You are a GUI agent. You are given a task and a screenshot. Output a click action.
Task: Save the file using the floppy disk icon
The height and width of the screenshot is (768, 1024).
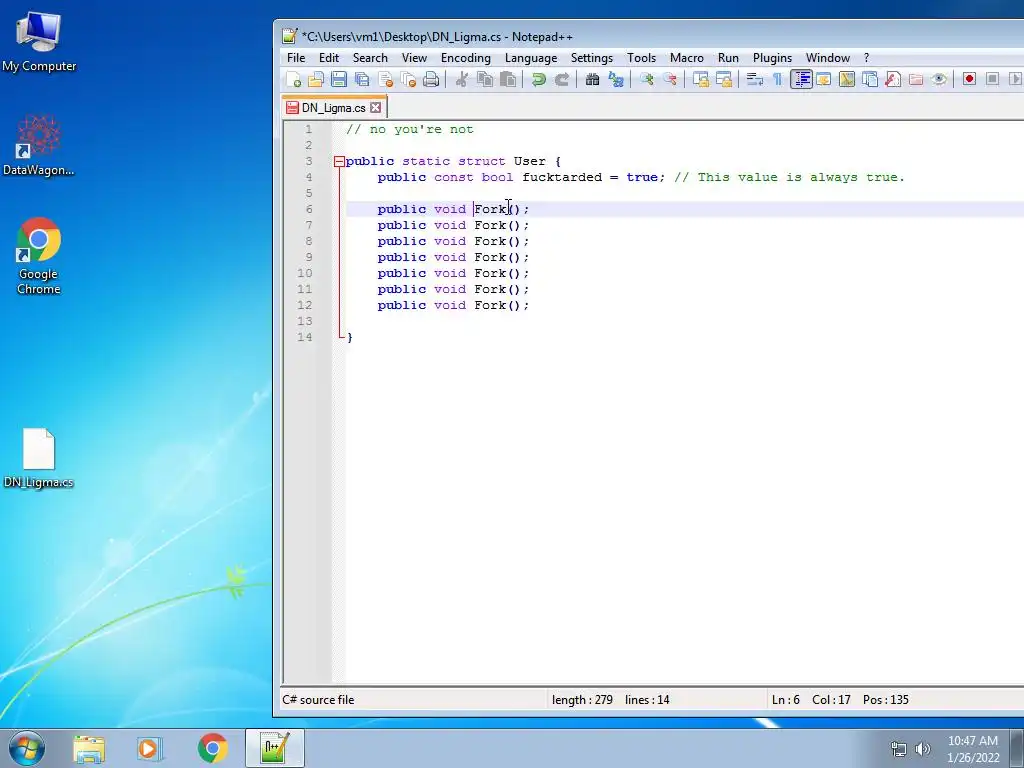tap(339, 80)
